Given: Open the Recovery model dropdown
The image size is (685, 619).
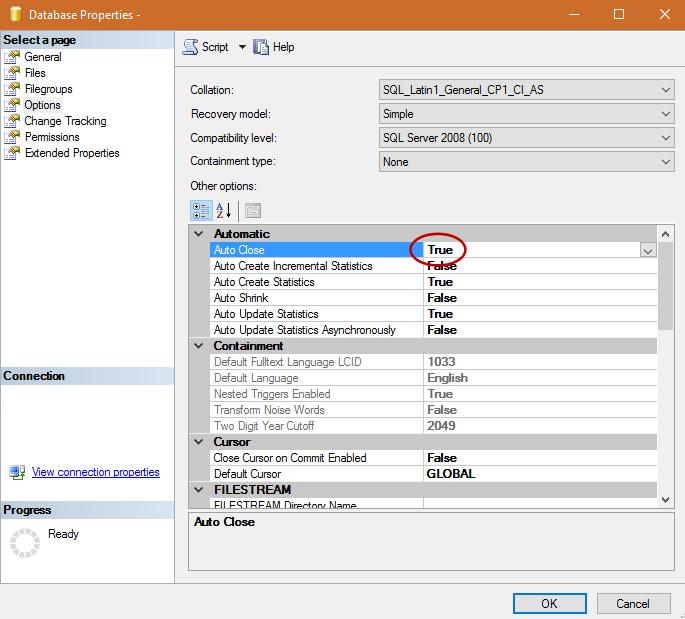Looking at the screenshot, I should coord(526,114).
